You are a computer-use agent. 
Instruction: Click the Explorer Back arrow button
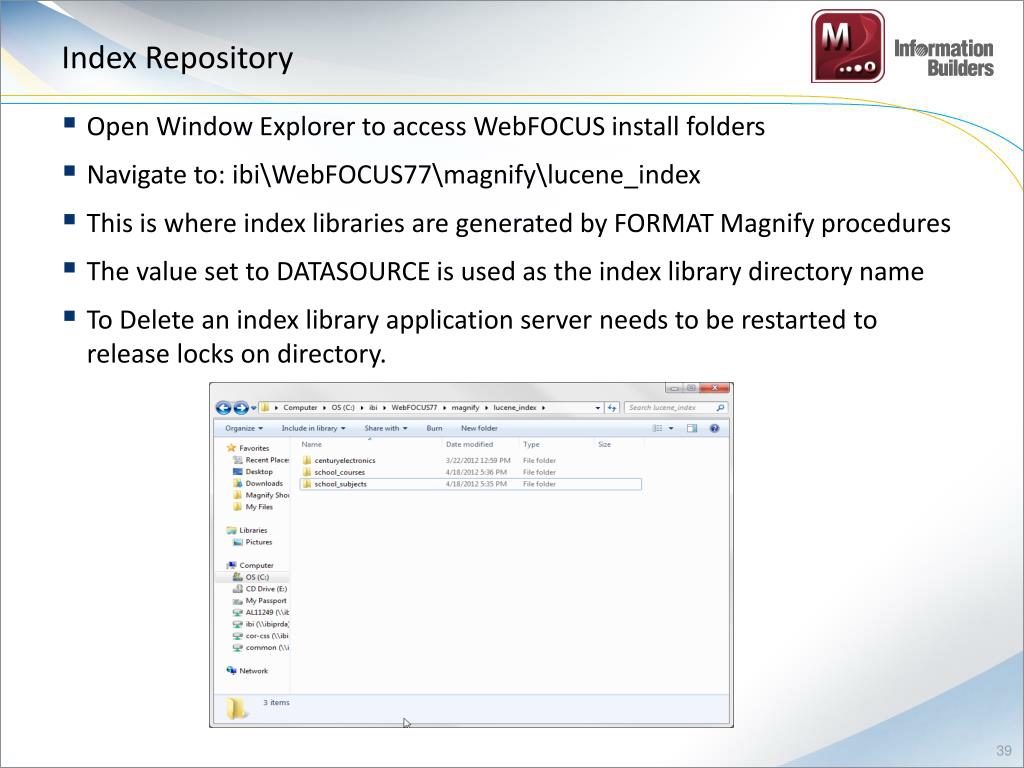223,408
